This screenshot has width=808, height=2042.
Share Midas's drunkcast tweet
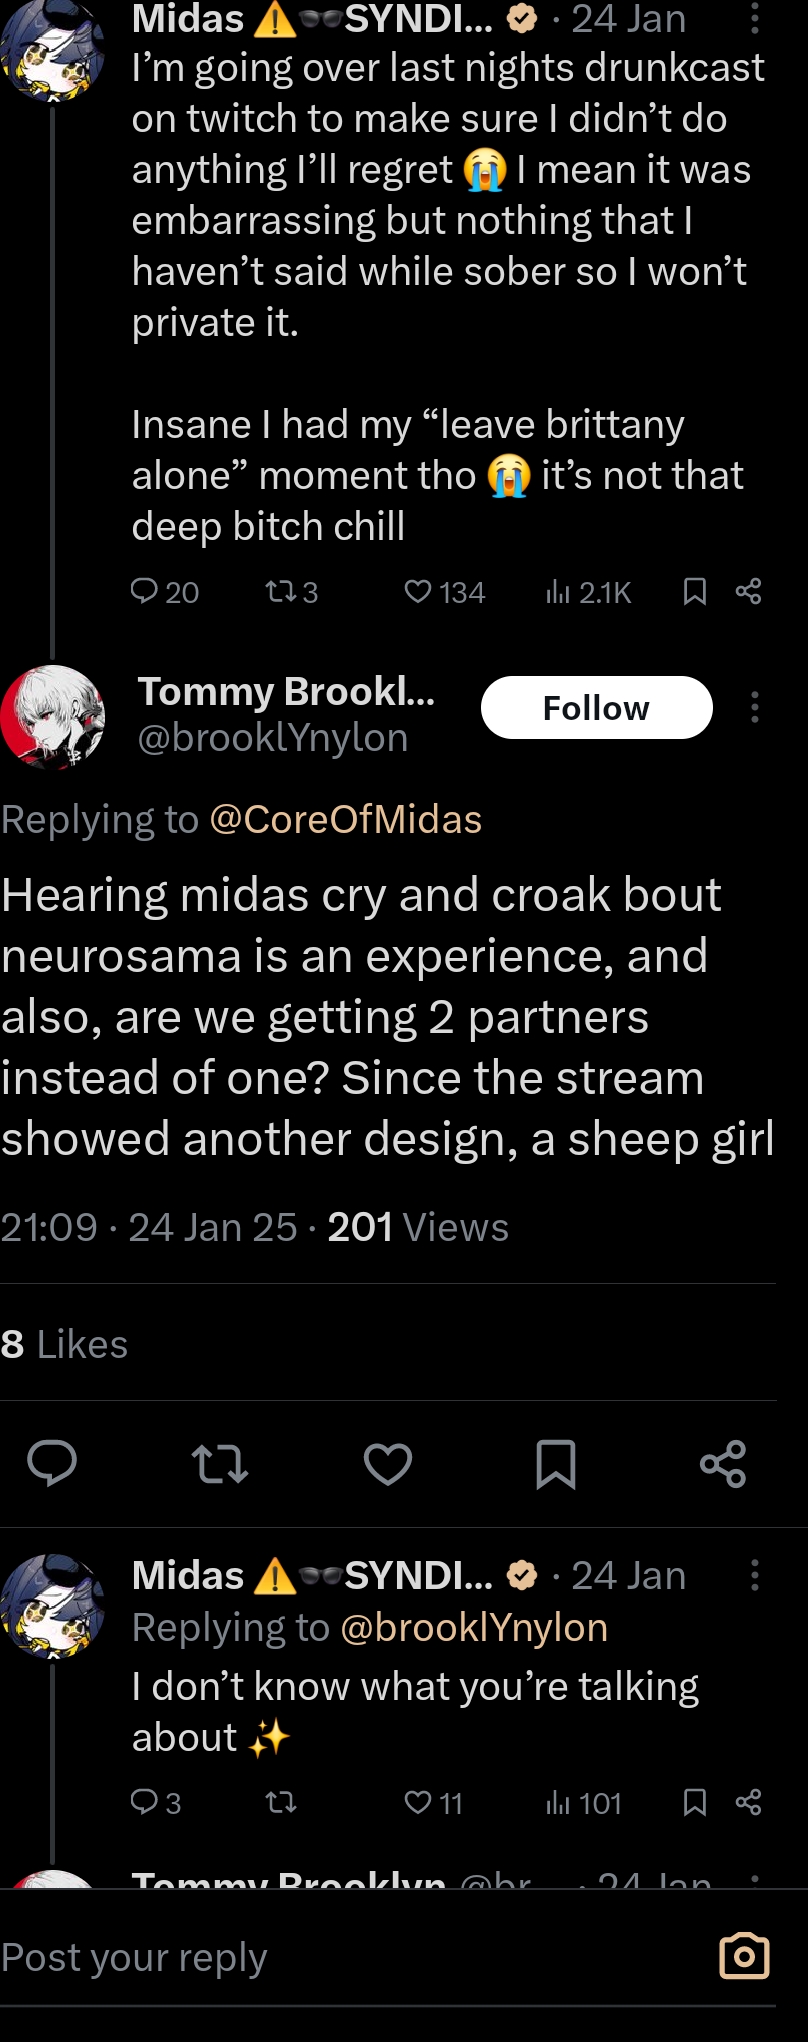(x=749, y=592)
